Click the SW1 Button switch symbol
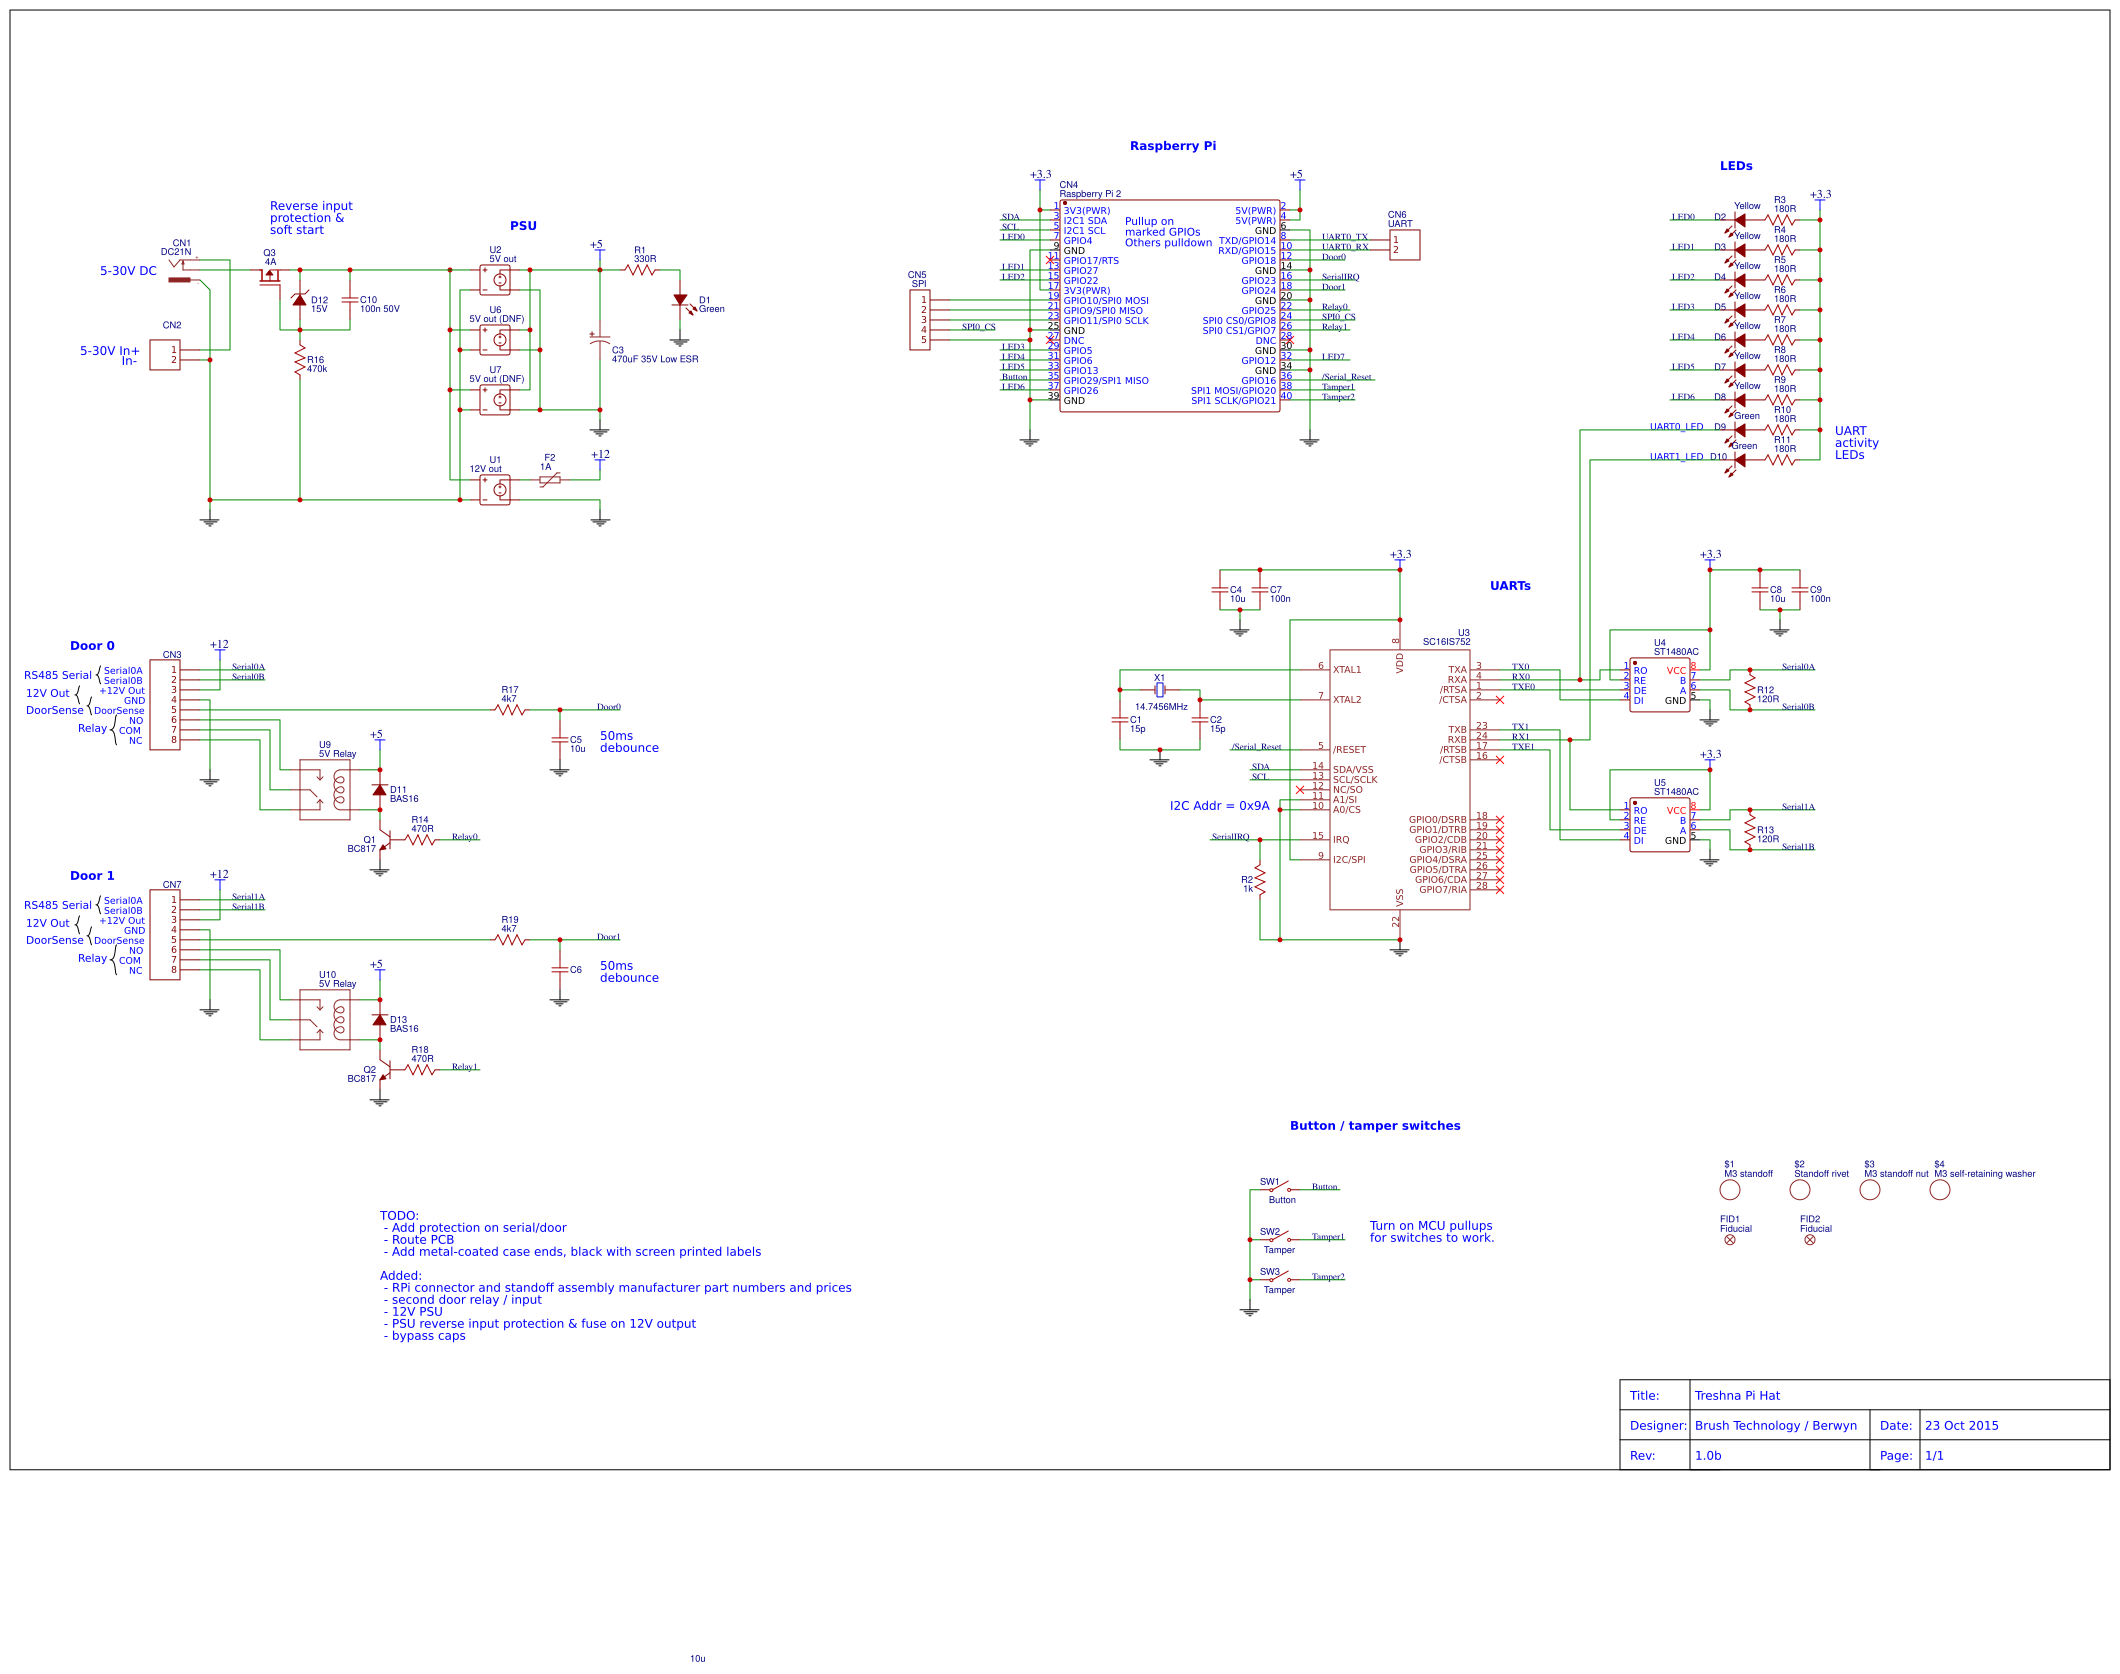 tap(1280, 1188)
